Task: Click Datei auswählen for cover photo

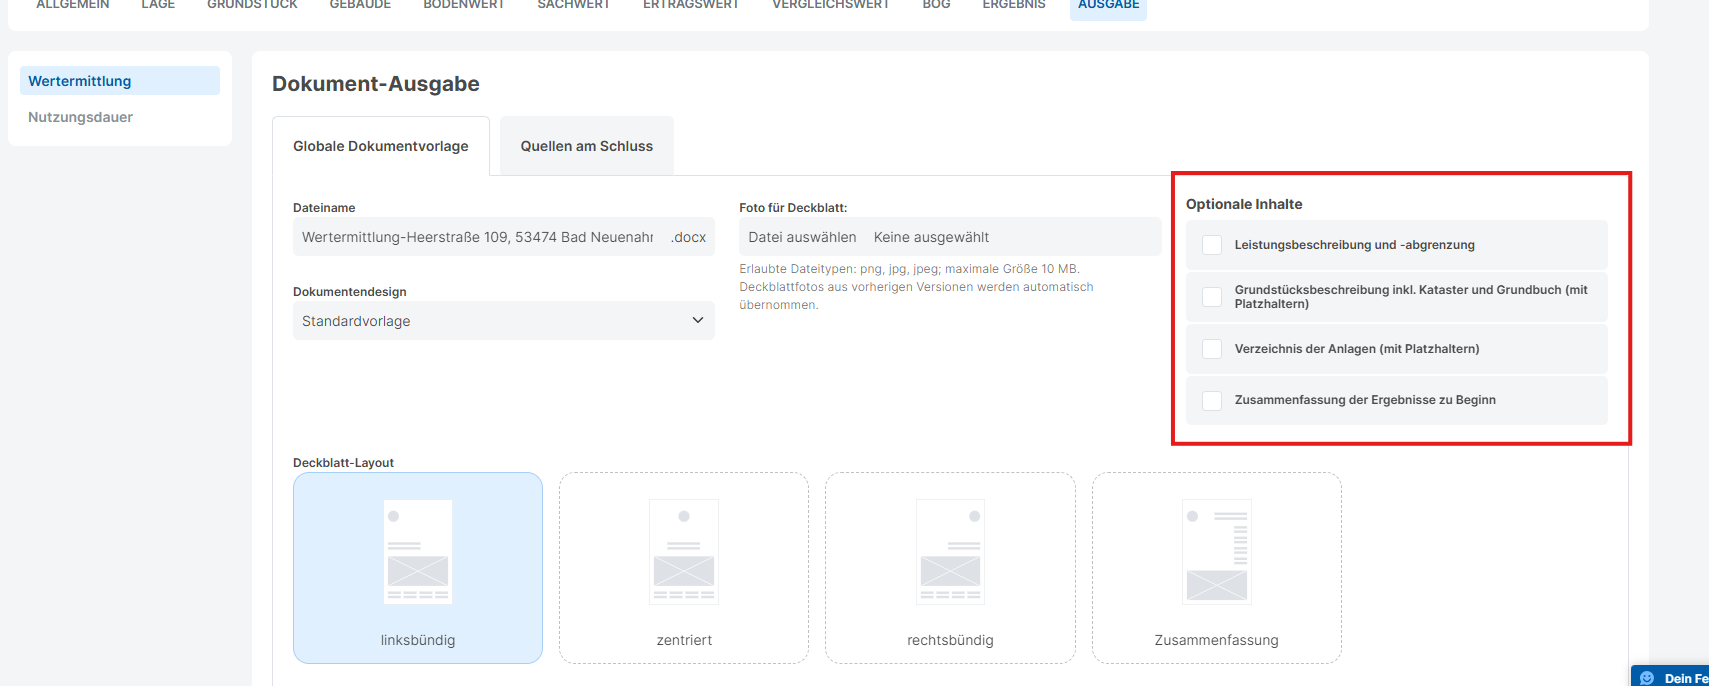Action: pyautogui.click(x=802, y=237)
